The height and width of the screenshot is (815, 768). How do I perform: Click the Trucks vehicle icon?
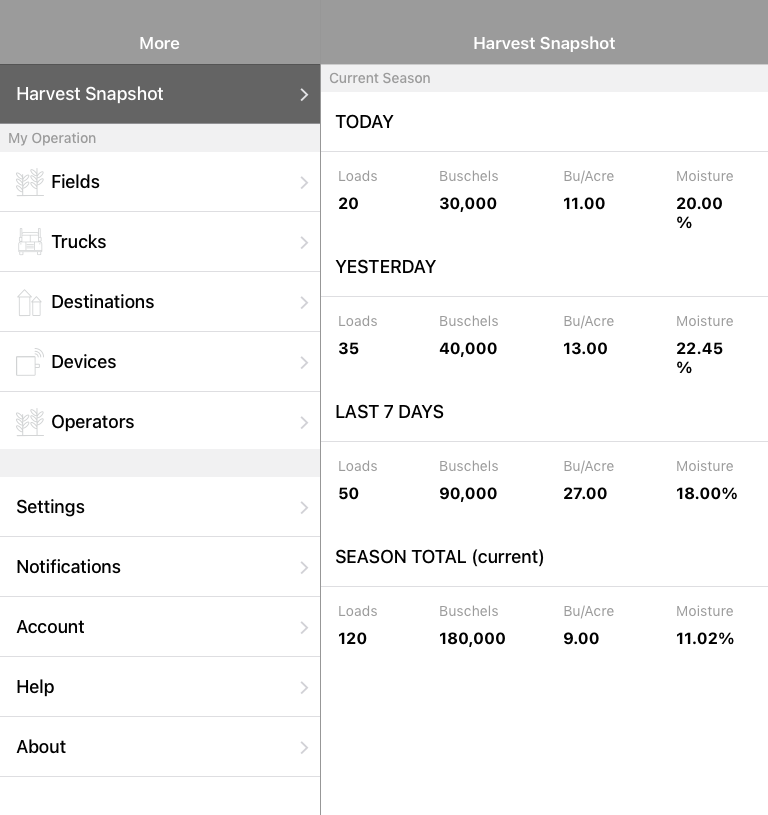pyautogui.click(x=30, y=242)
